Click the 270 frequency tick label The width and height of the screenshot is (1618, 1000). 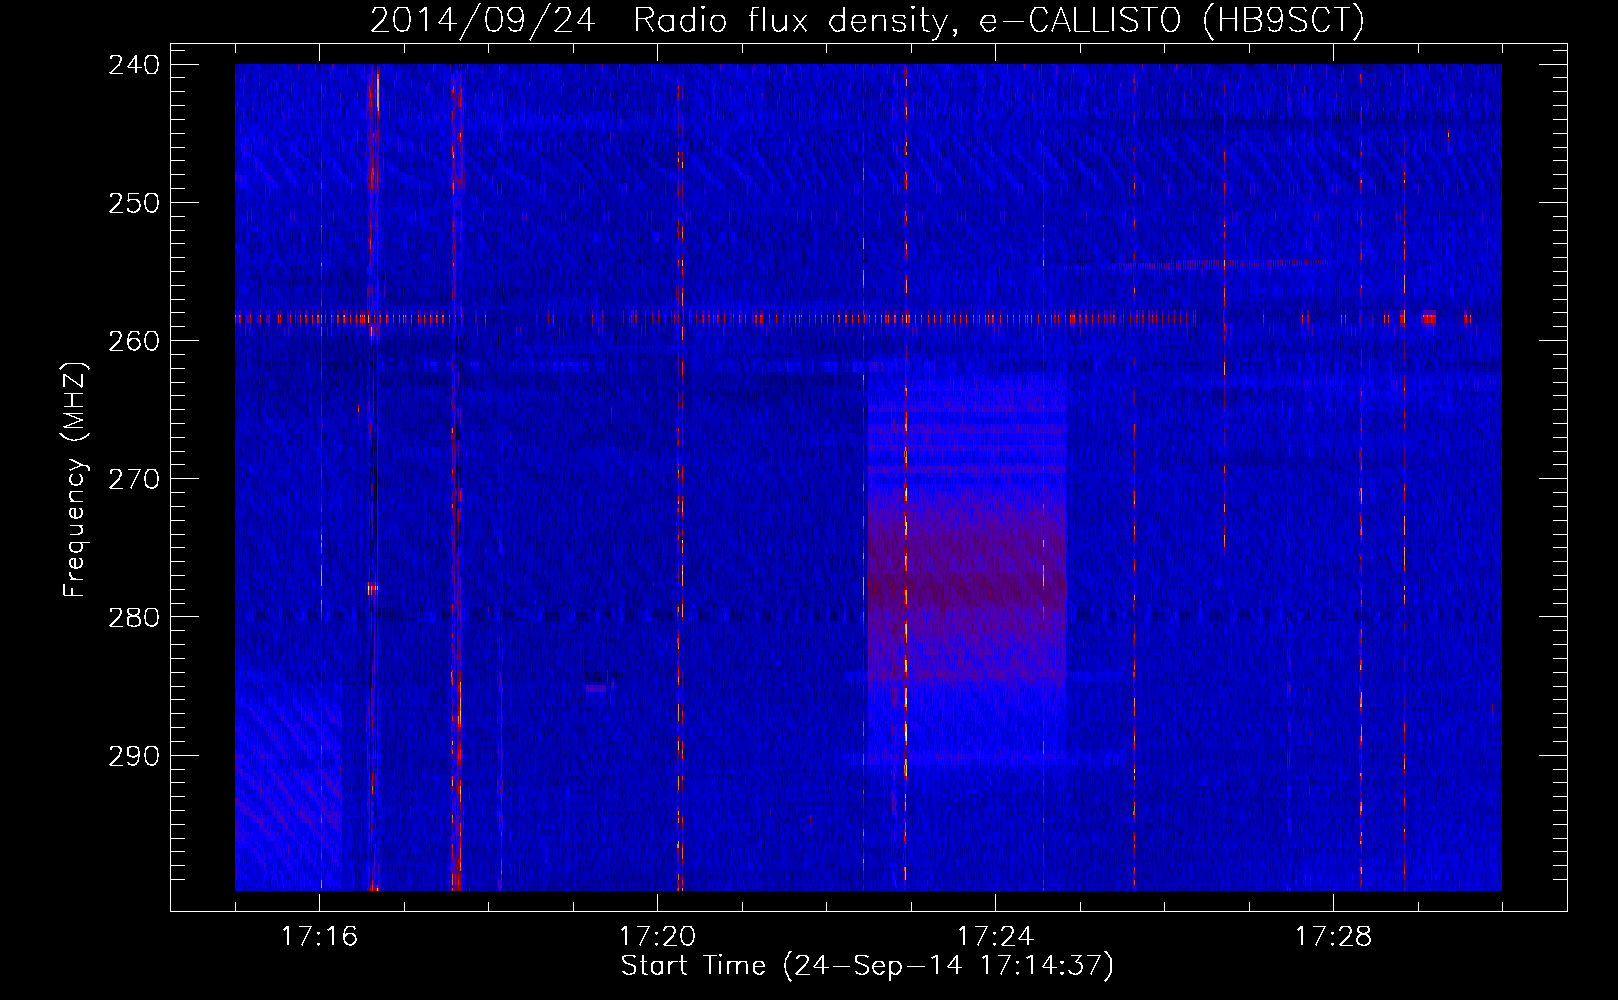(134, 479)
